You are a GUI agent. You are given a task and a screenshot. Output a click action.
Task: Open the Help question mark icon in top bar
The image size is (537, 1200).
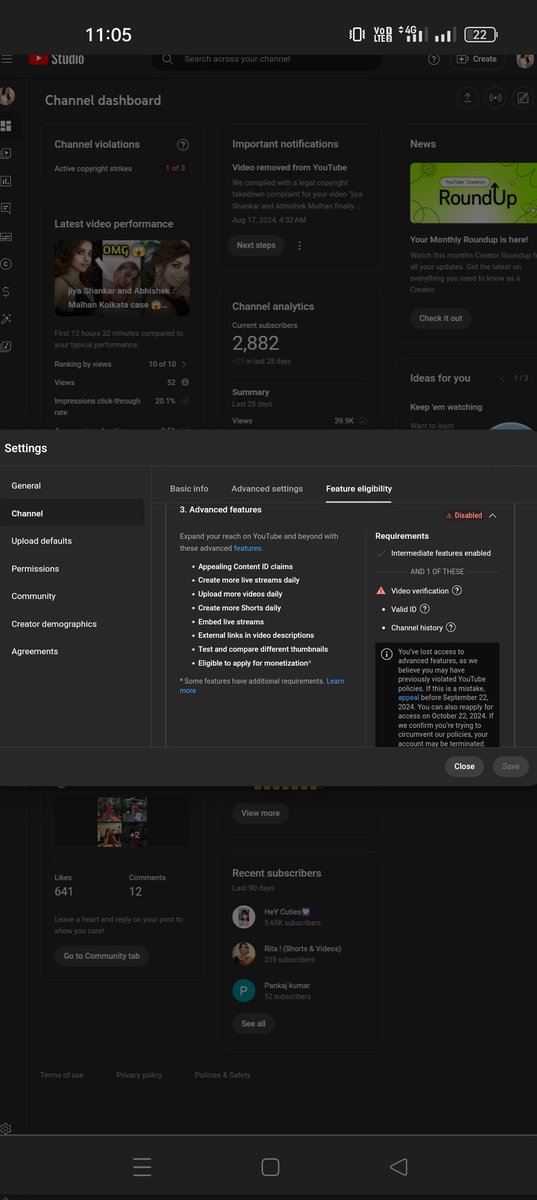(x=434, y=59)
